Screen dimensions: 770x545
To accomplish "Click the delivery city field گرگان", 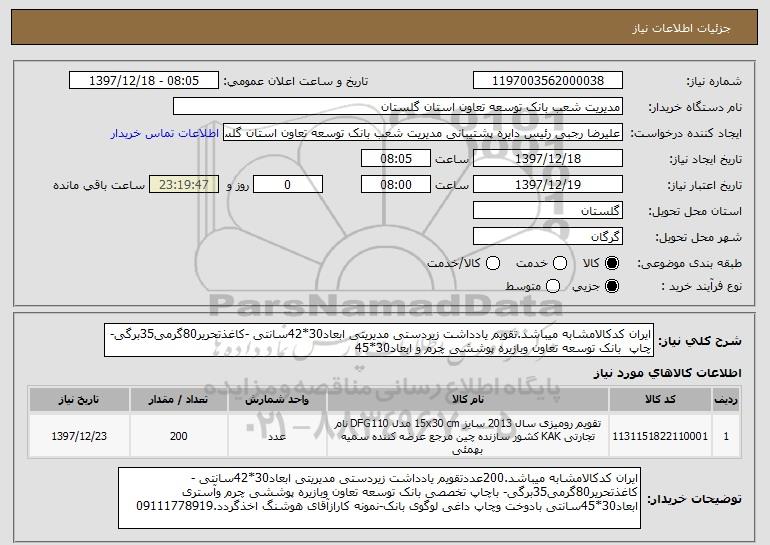I will (548, 237).
